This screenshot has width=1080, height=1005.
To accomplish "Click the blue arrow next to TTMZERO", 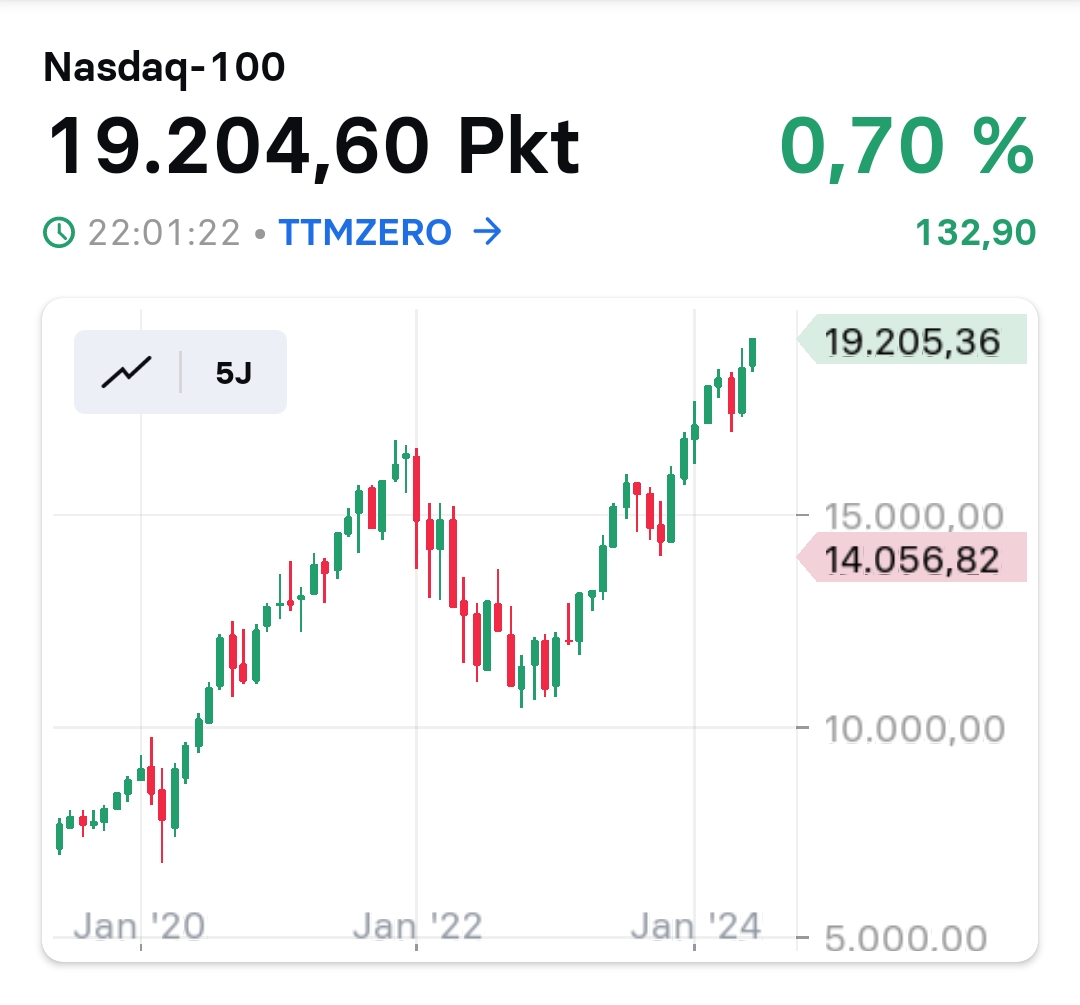I will tap(486, 233).
